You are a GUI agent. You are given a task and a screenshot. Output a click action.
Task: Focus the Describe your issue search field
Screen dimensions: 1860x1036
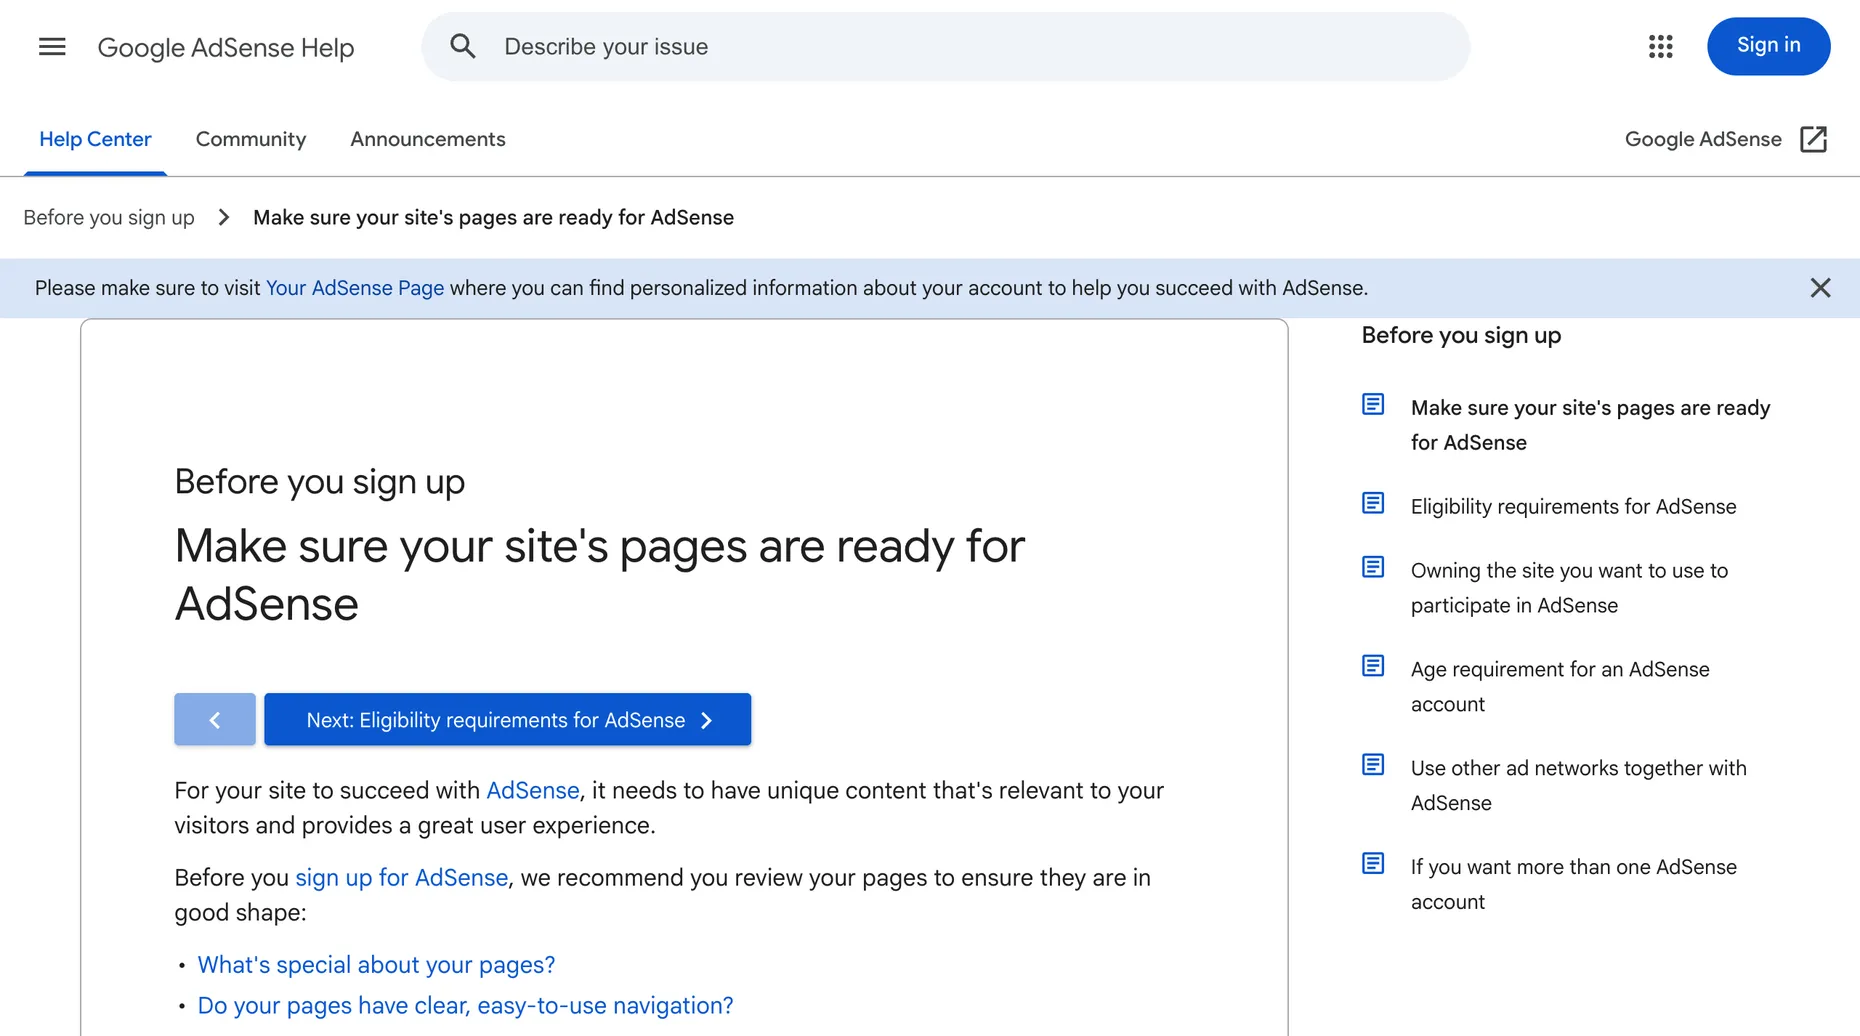tap(946, 46)
